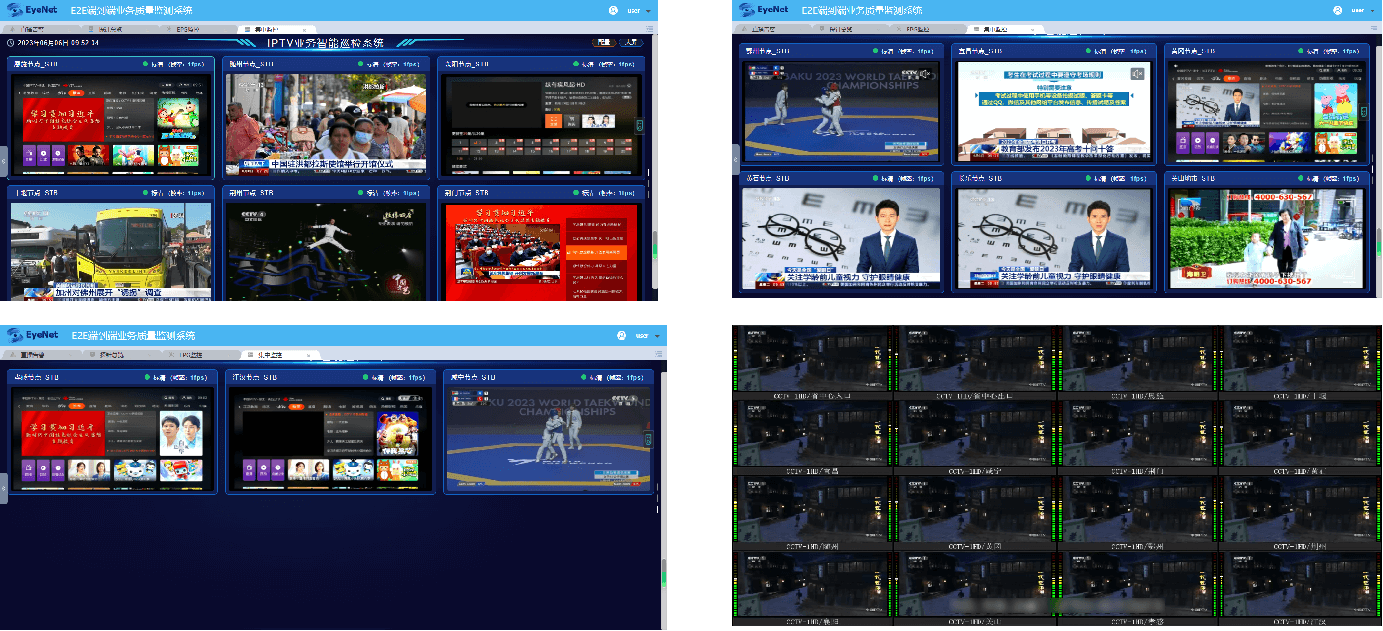1383x631 pixels.
Task: Click the muted speaker icon on exam news video
Action: coord(1137,74)
